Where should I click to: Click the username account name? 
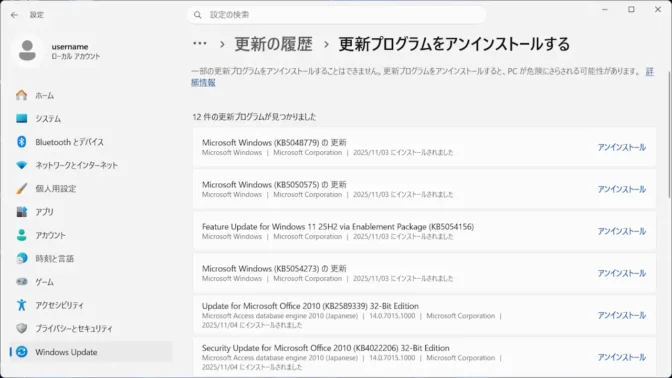70,46
